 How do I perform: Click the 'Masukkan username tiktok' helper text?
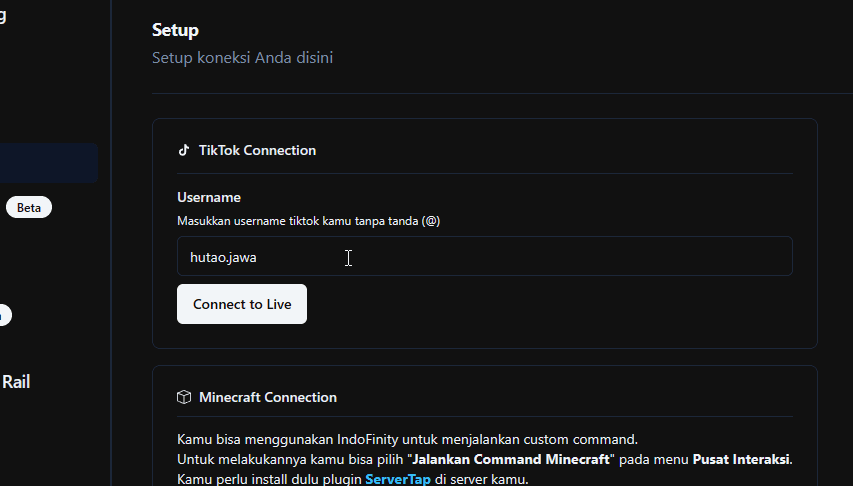308,221
